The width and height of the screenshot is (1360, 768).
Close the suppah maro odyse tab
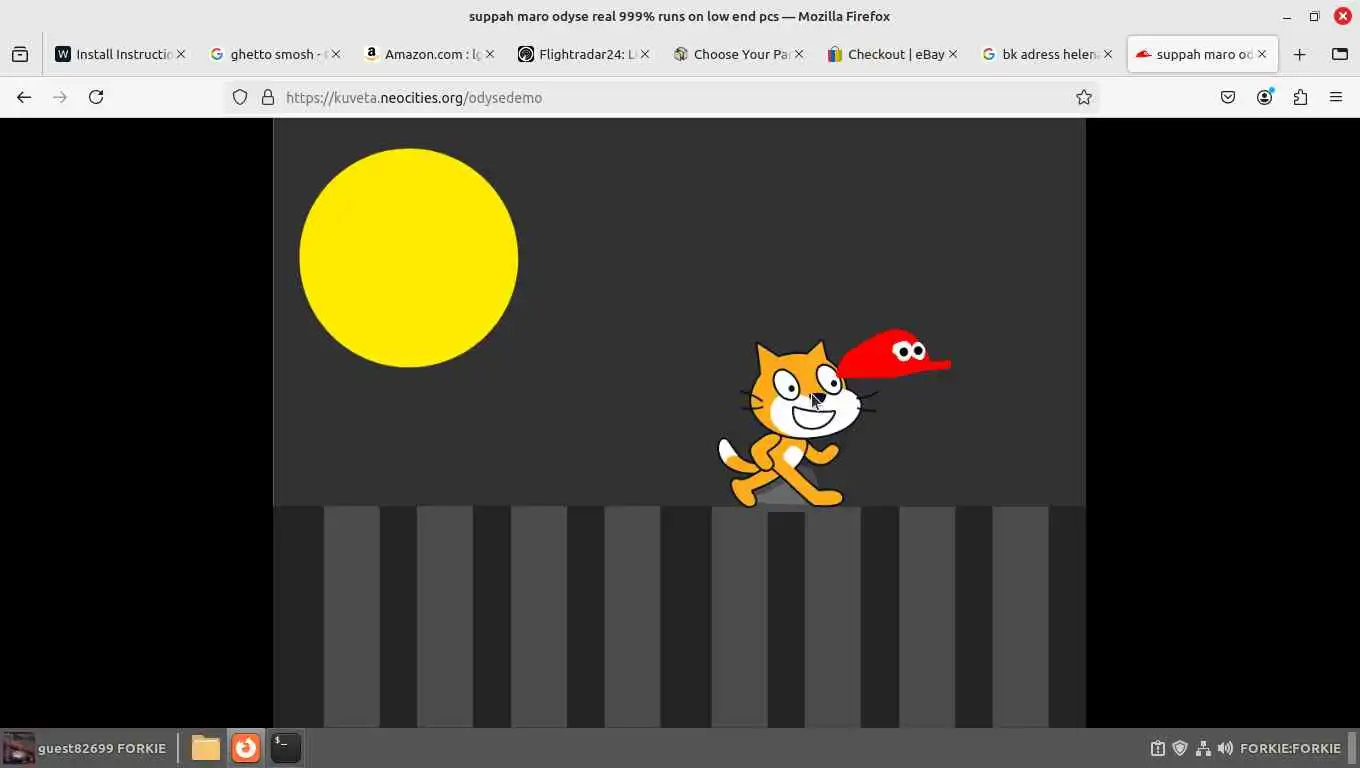click(x=1262, y=54)
